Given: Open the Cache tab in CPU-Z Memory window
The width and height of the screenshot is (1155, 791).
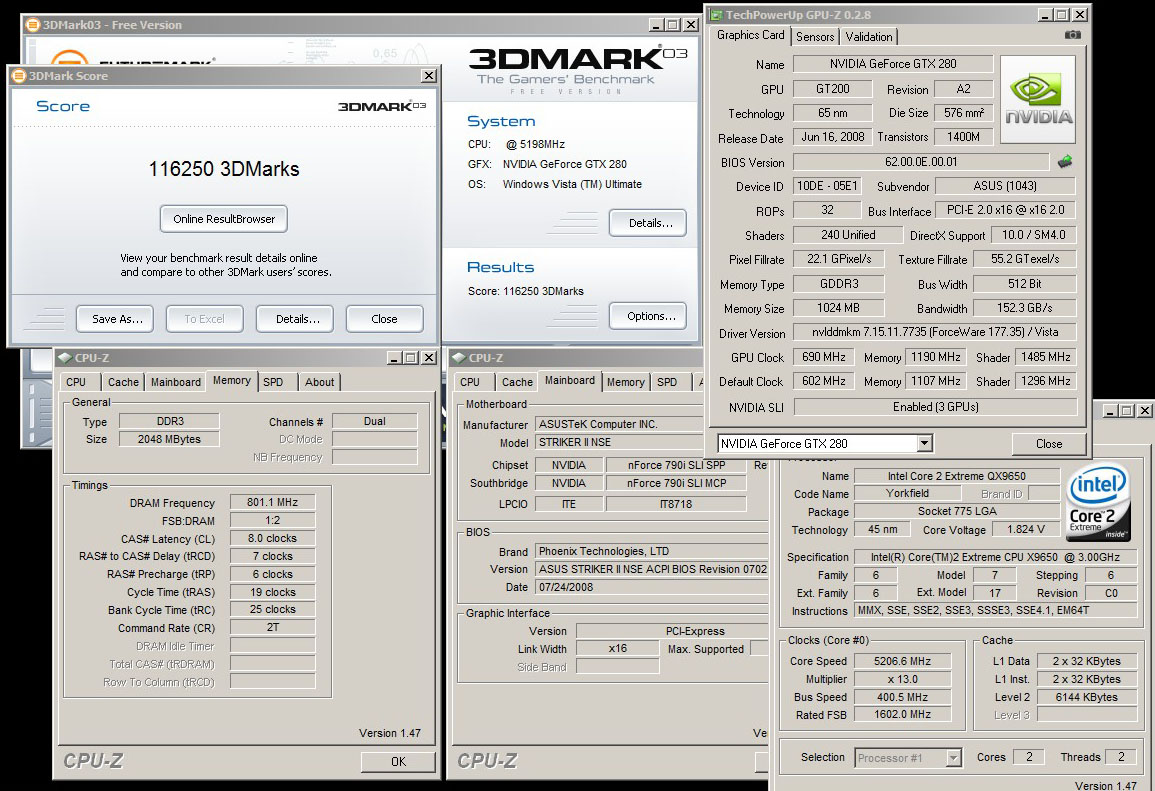Looking at the screenshot, I should point(123,382).
